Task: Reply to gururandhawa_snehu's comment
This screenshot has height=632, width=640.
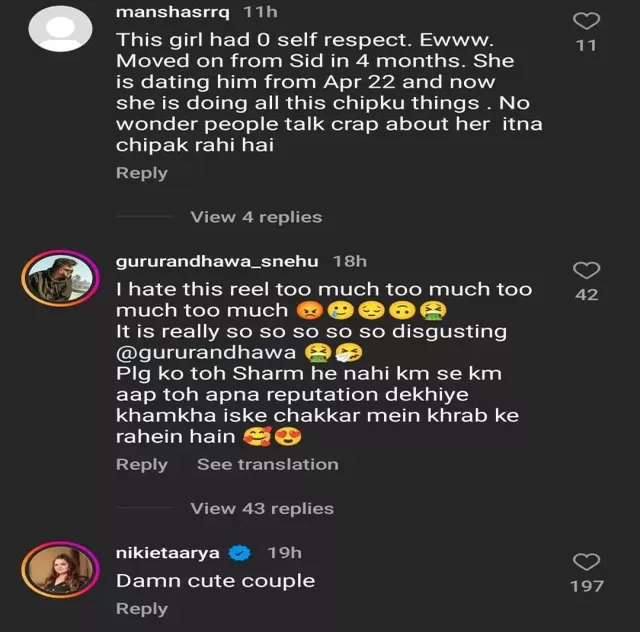Action: pos(142,465)
